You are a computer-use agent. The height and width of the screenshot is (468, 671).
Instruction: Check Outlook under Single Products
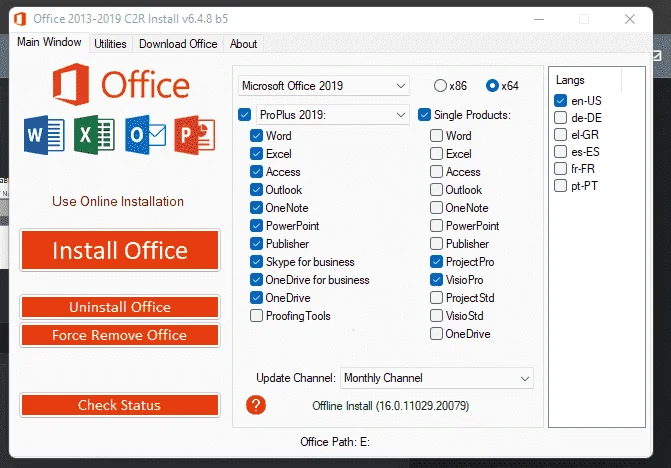coord(436,190)
